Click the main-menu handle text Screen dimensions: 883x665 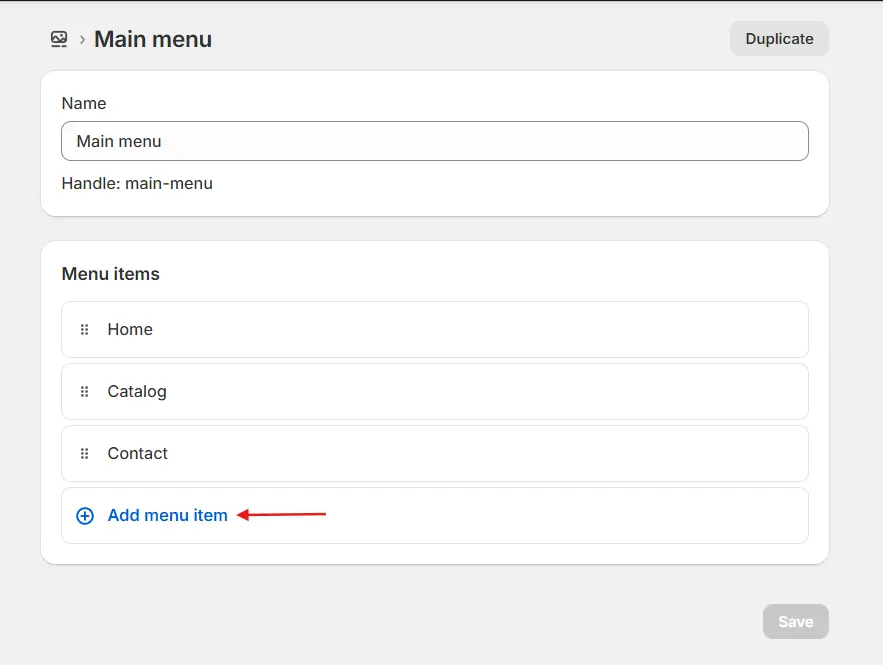point(136,183)
